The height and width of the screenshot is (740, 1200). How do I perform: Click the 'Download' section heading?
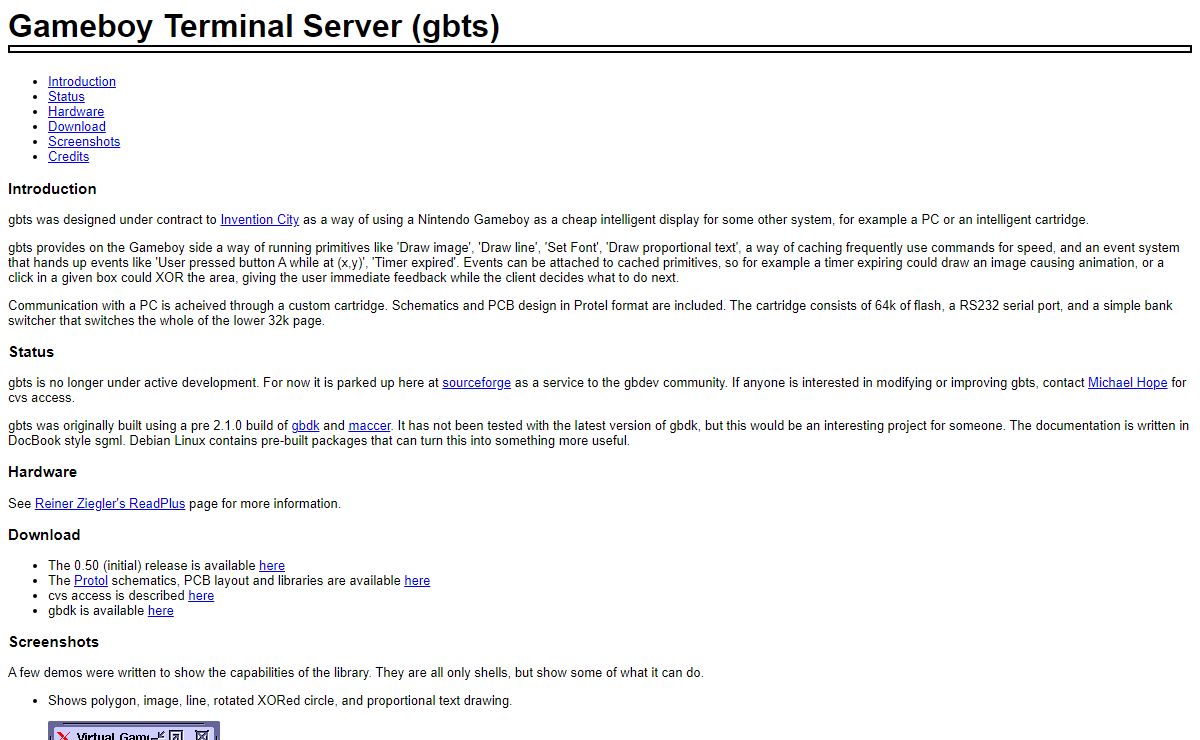[x=44, y=535]
